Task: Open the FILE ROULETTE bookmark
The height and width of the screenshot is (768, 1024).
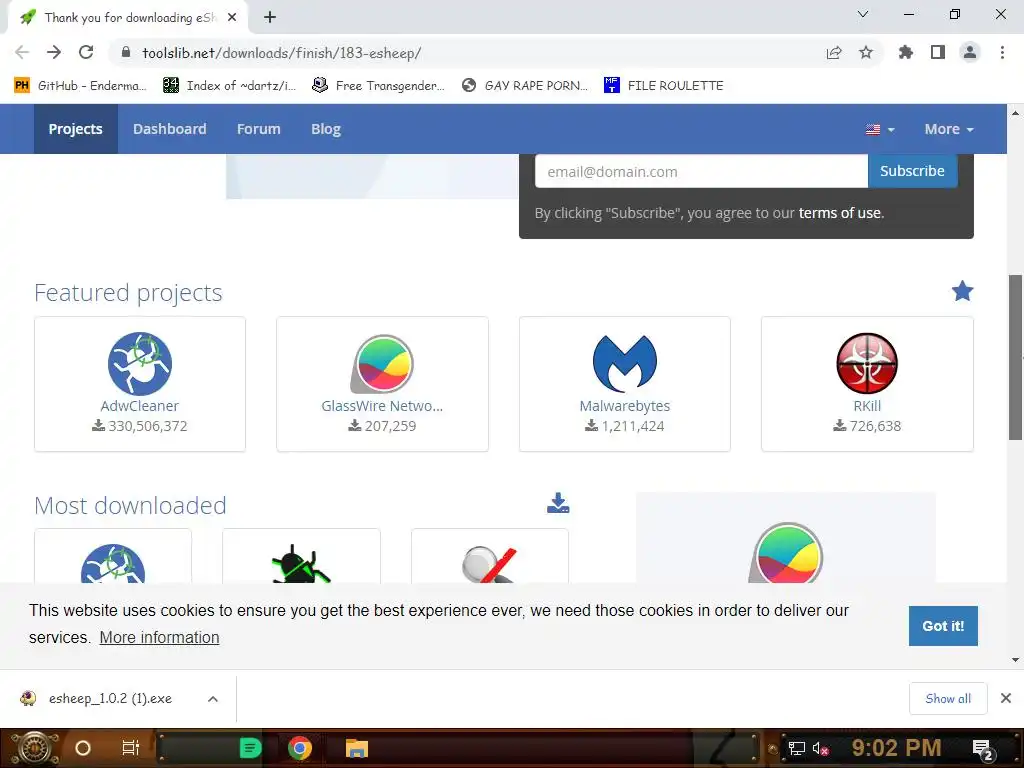Action: click(x=664, y=86)
